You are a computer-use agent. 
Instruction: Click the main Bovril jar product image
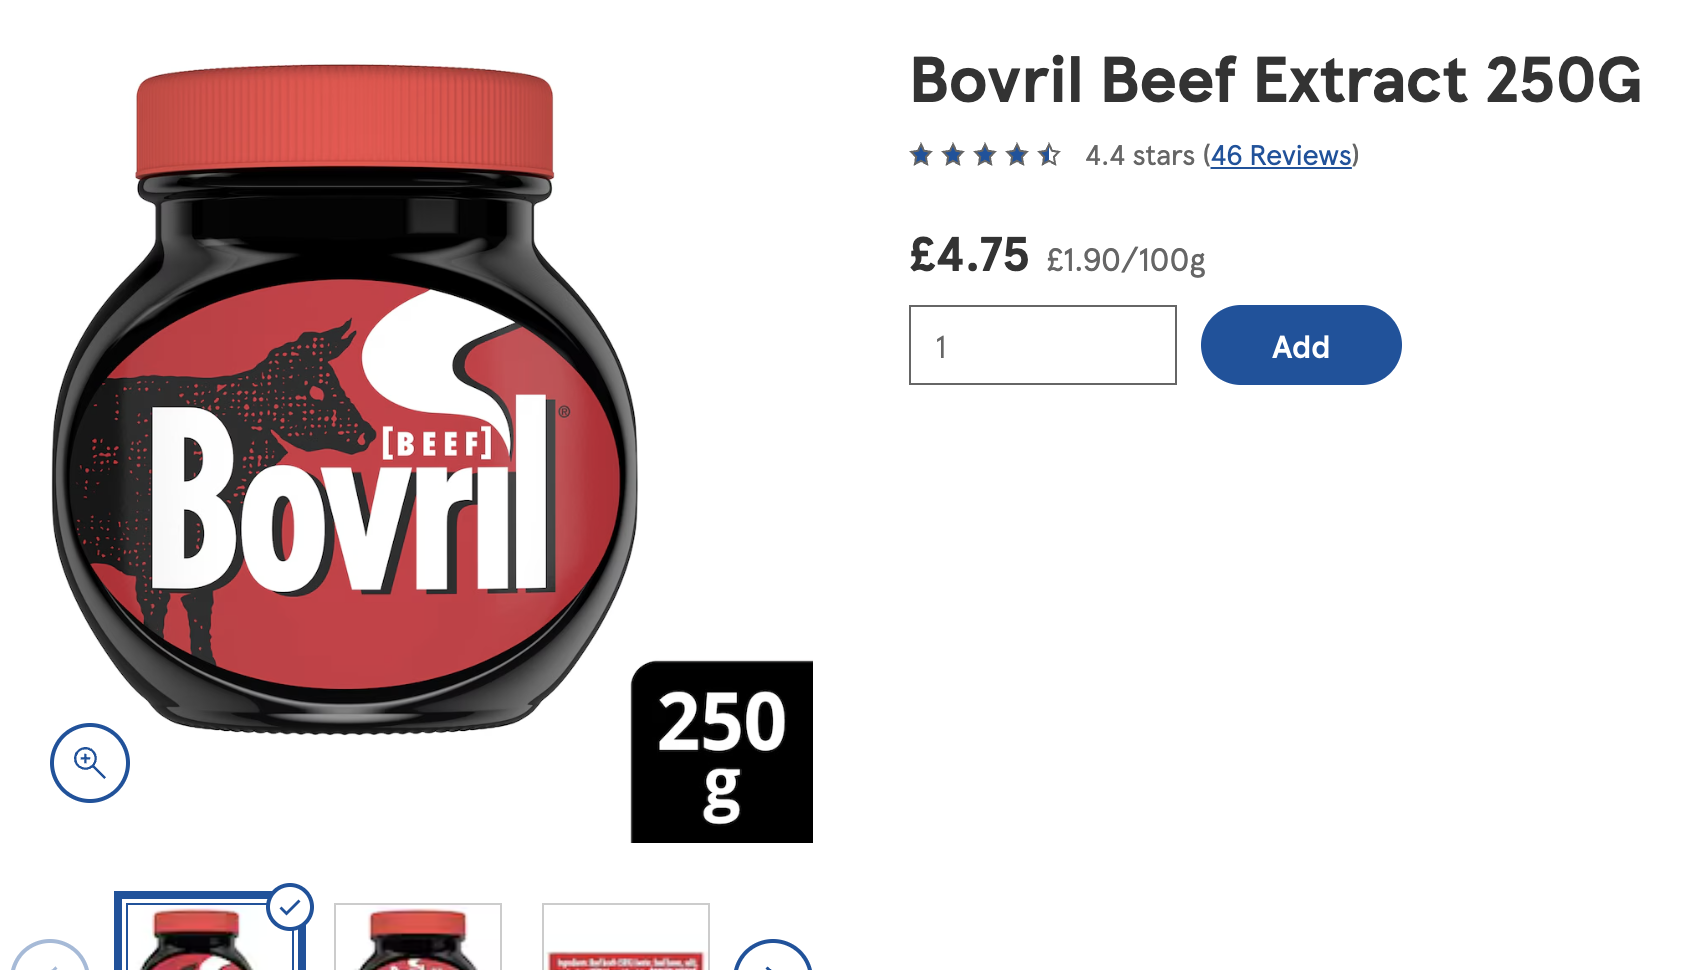345,400
